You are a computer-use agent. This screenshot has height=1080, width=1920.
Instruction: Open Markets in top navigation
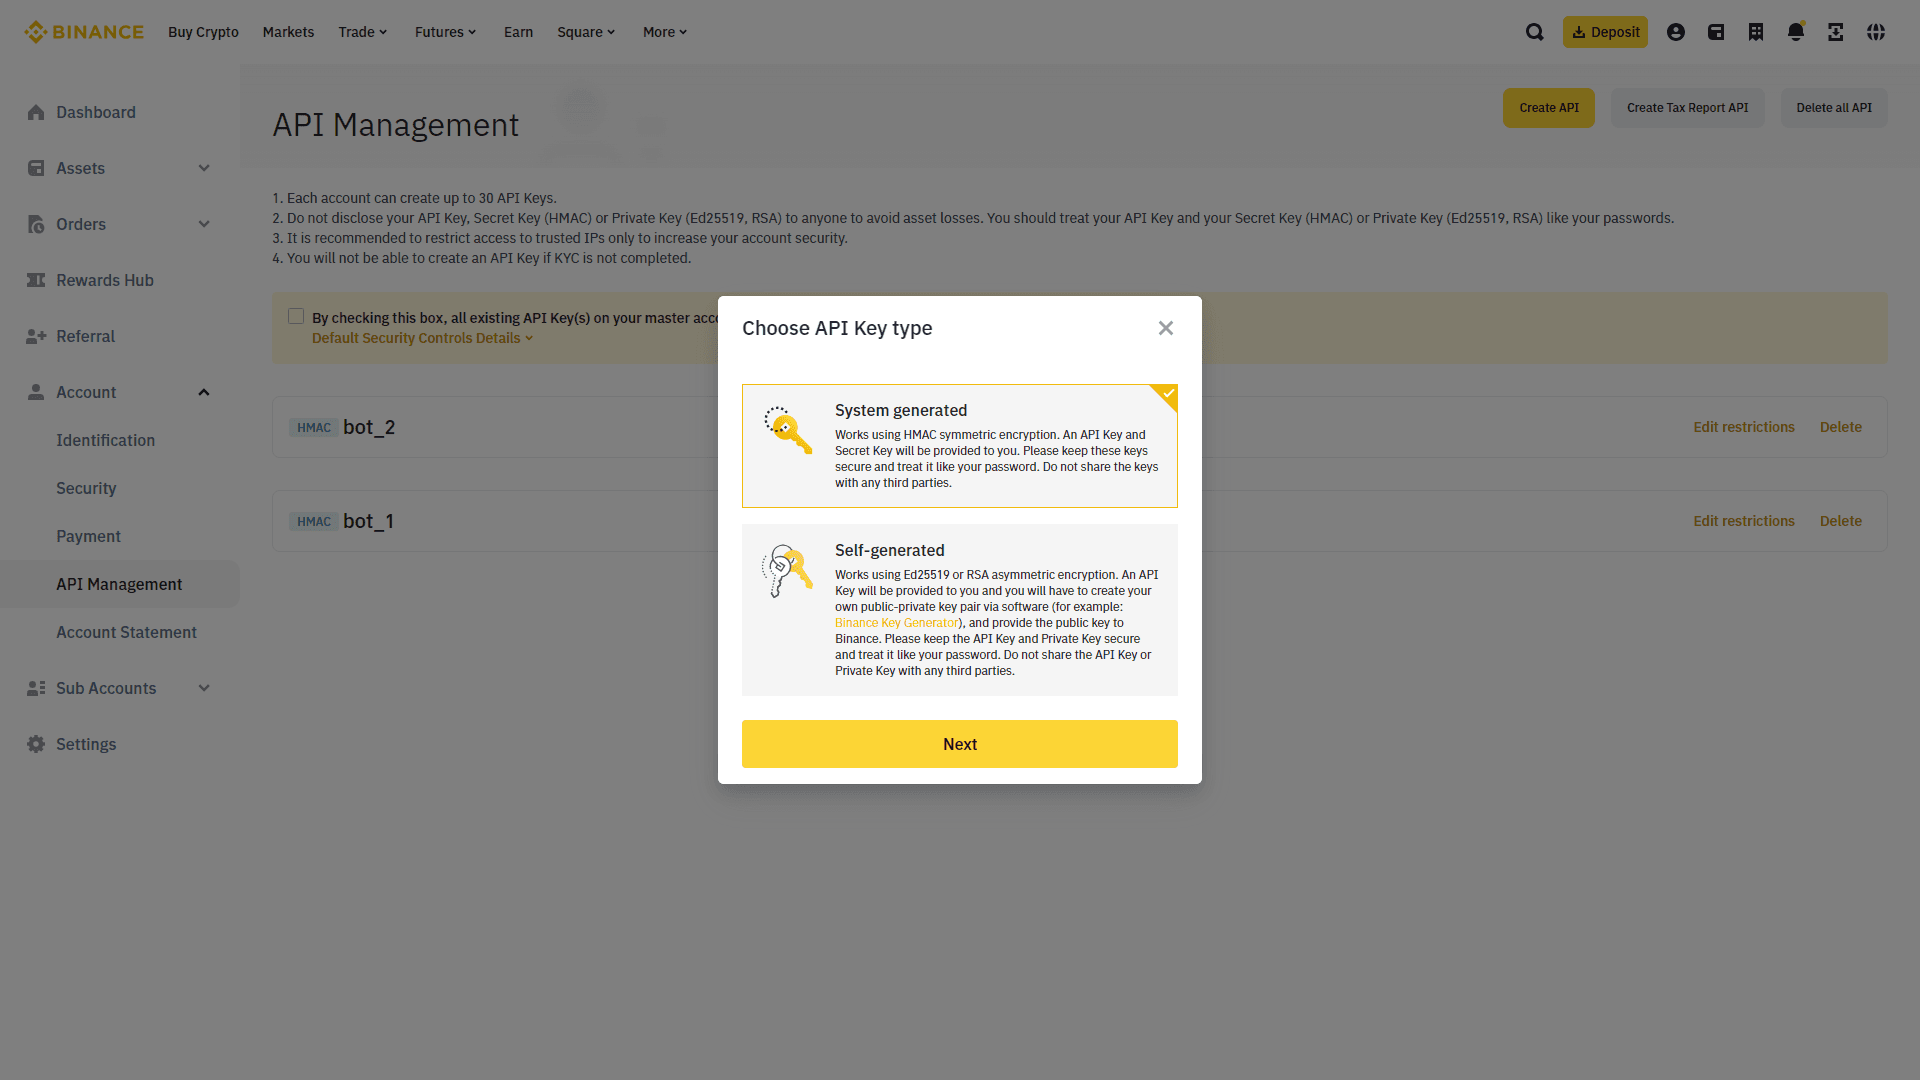pyautogui.click(x=288, y=32)
